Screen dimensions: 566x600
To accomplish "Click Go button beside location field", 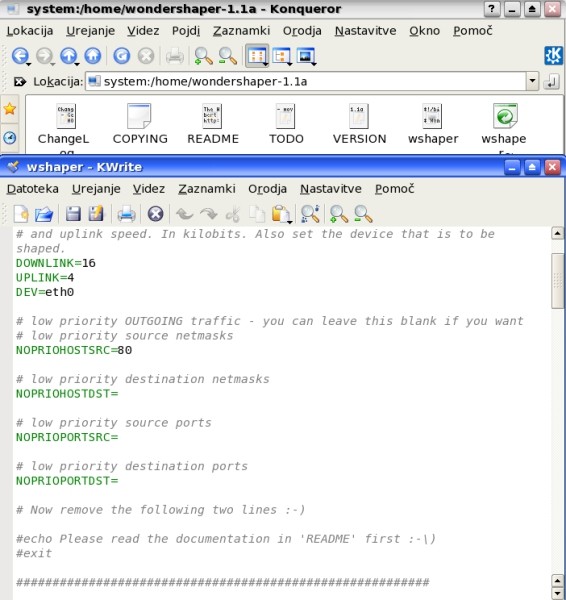I will pyautogui.click(x=551, y=82).
